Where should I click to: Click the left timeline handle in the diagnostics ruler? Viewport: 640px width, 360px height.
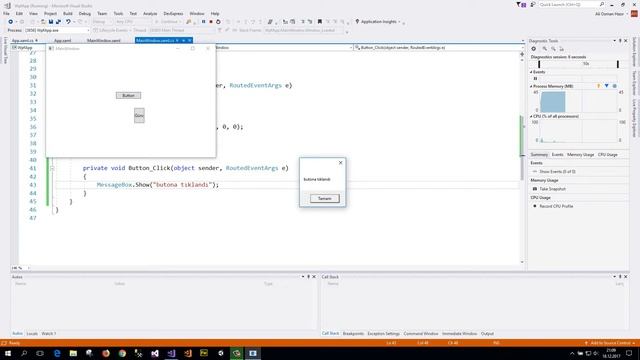coord(539,64)
